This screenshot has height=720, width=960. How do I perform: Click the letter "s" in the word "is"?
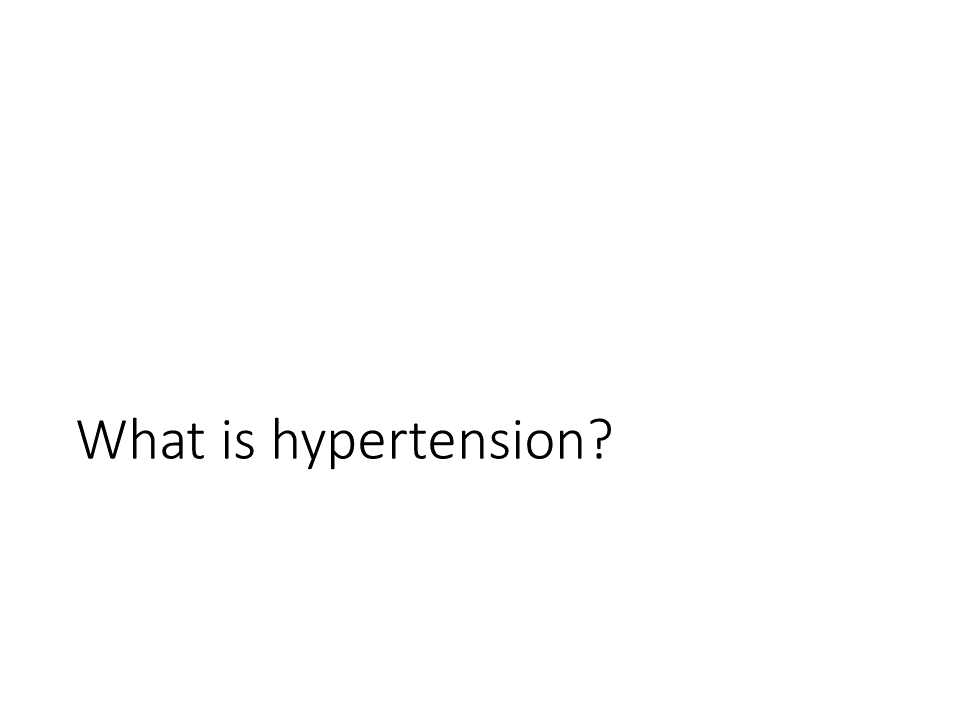pyautogui.click(x=245, y=444)
